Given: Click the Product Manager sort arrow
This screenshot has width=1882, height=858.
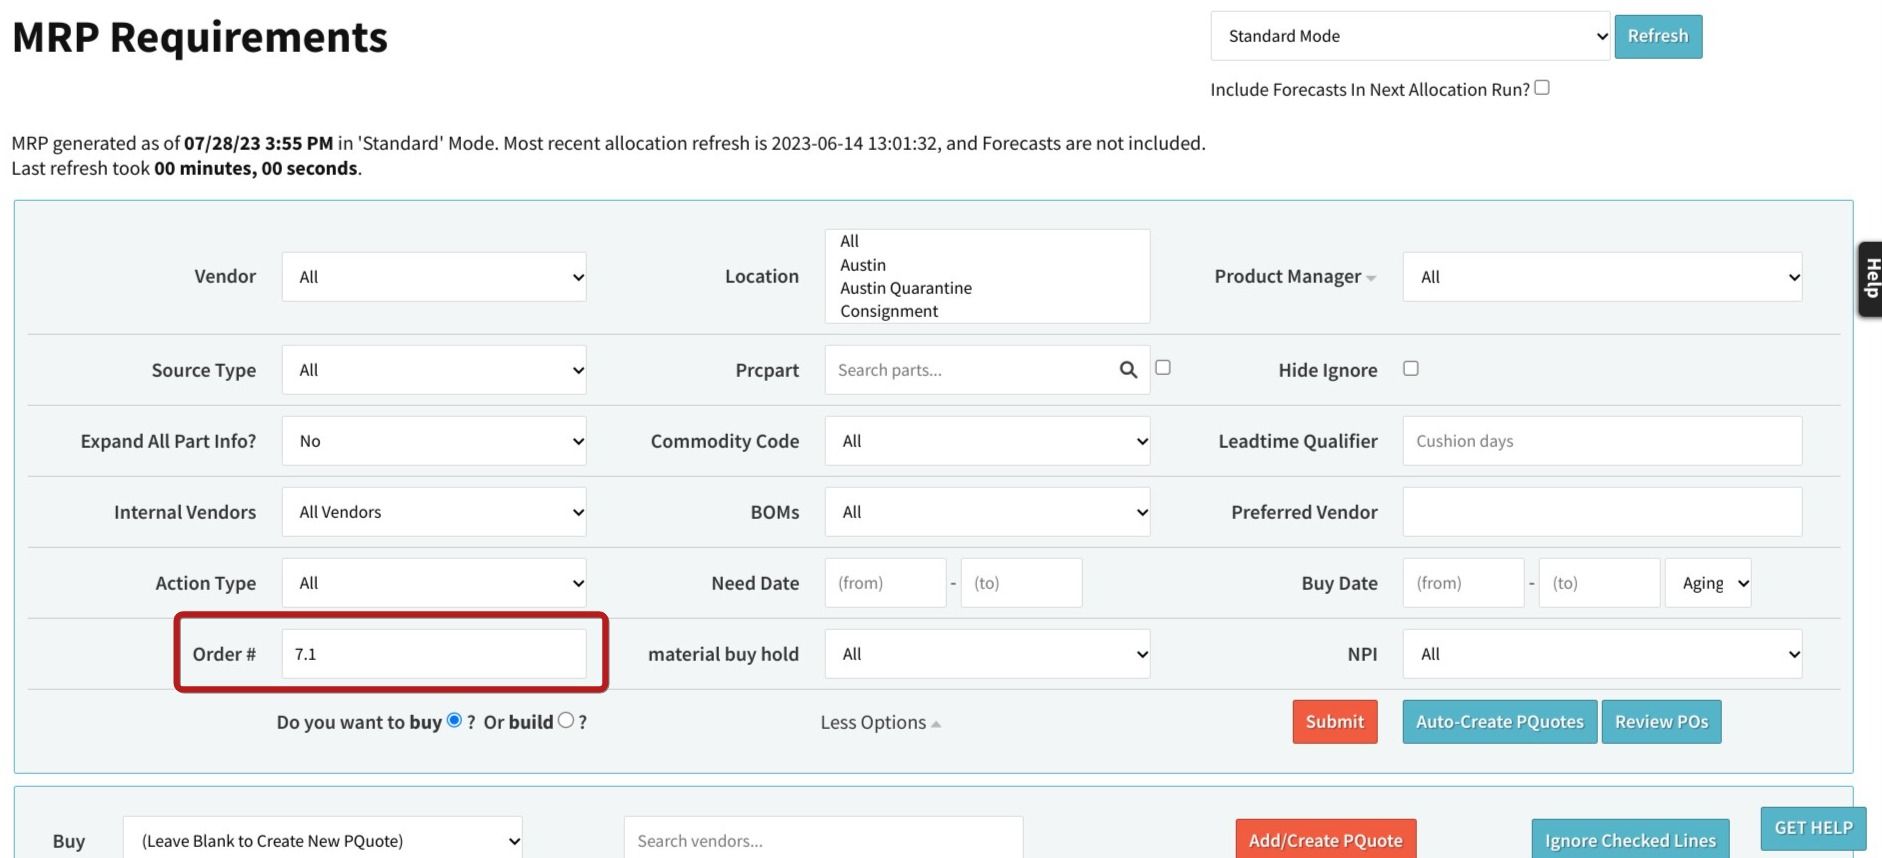Looking at the screenshot, I should point(1371,278).
